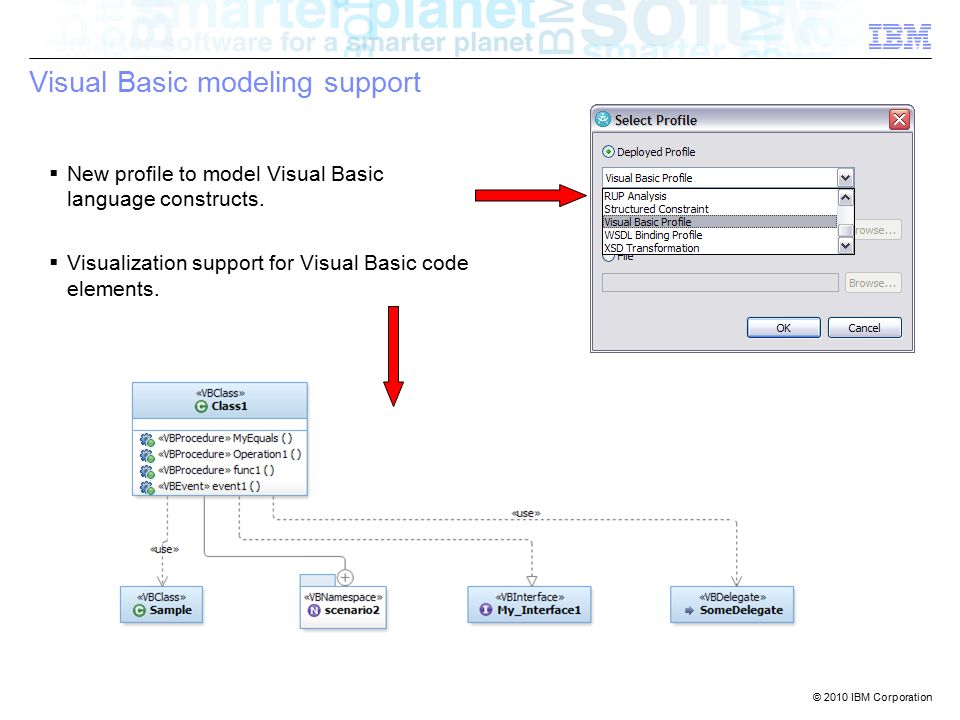Click the «use» label toward SomeDelegate

pyautogui.click(x=526, y=513)
